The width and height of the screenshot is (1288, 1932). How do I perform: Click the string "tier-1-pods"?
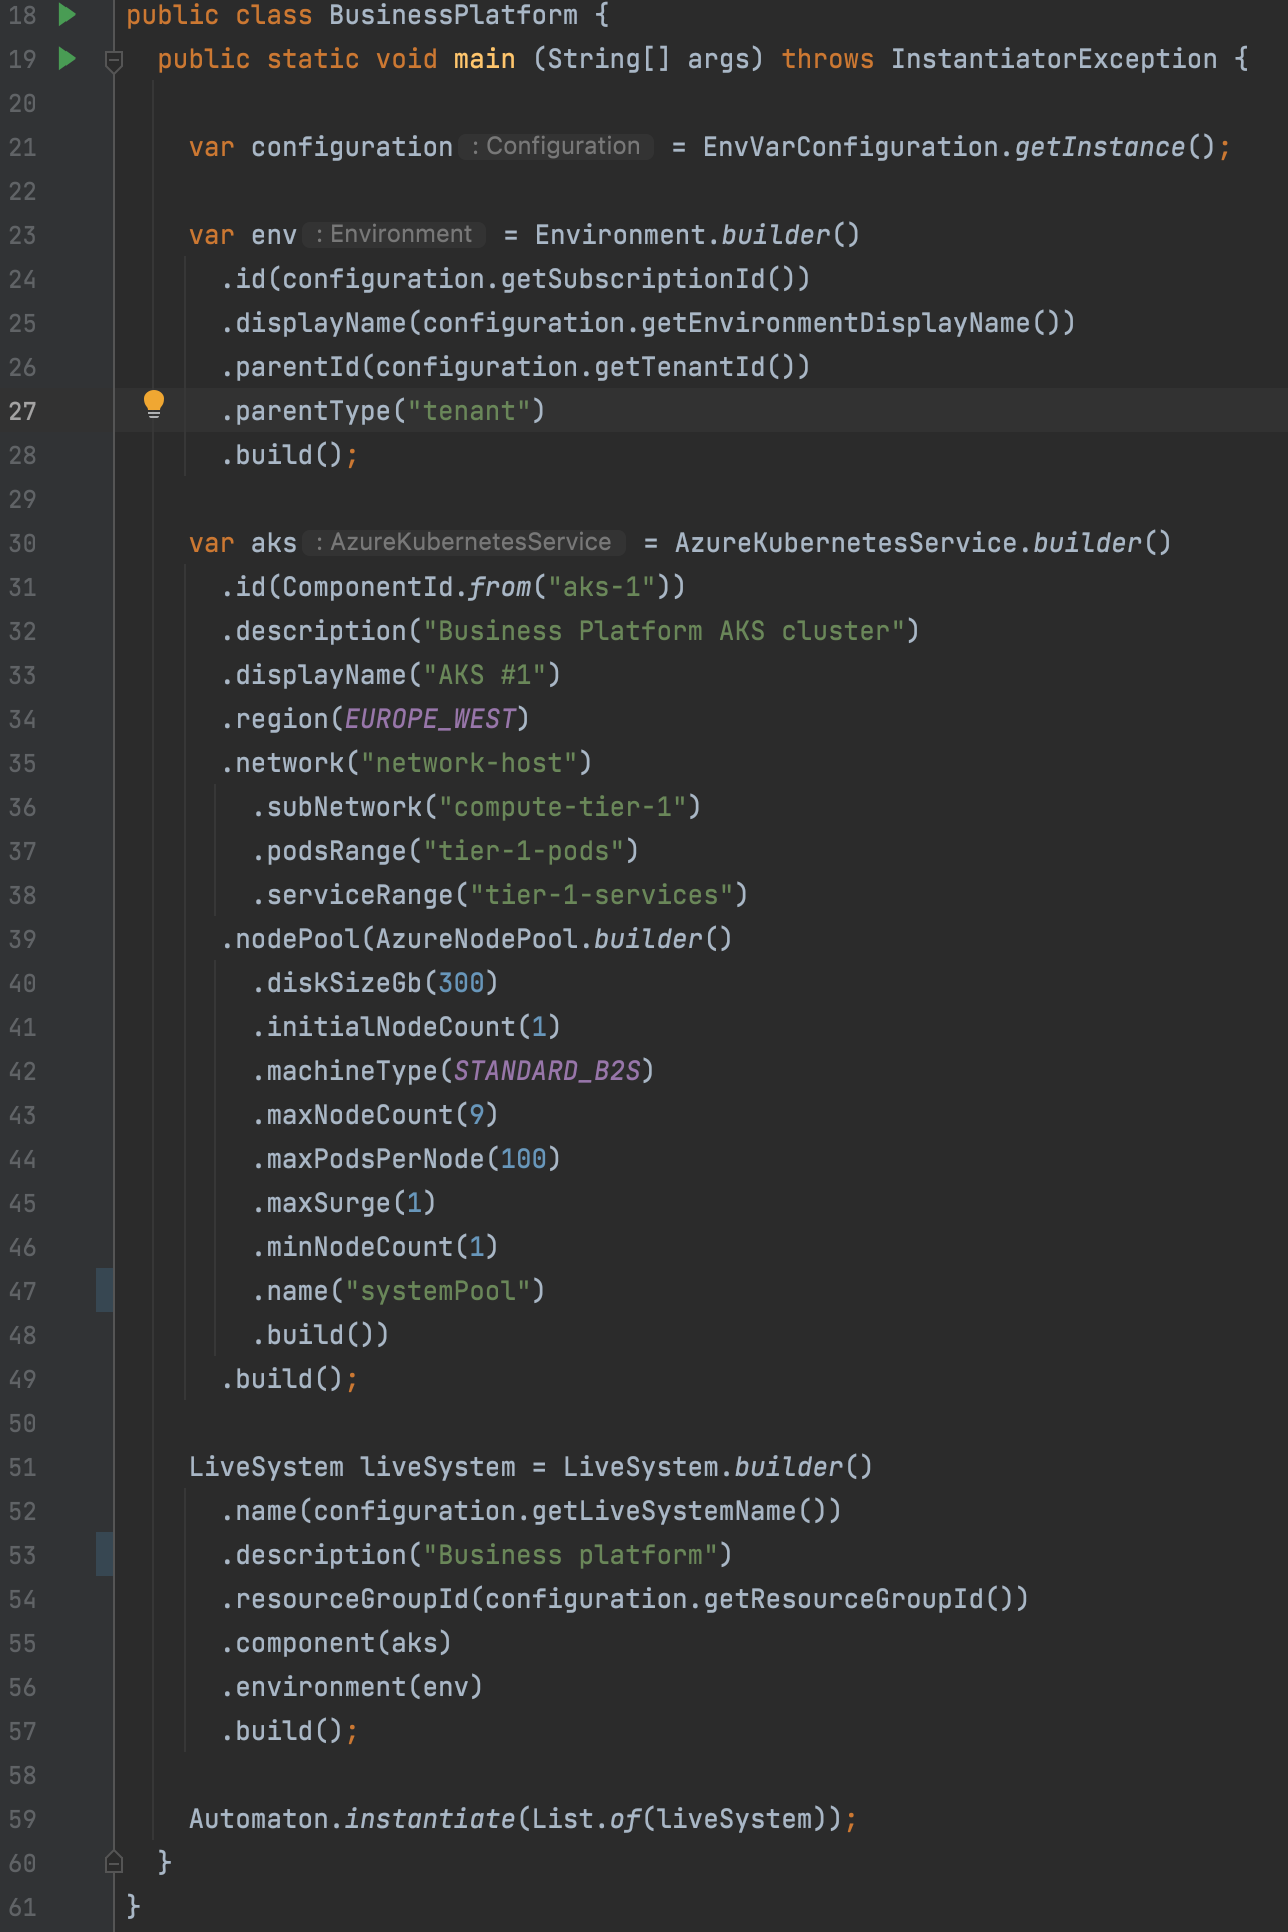tap(524, 851)
